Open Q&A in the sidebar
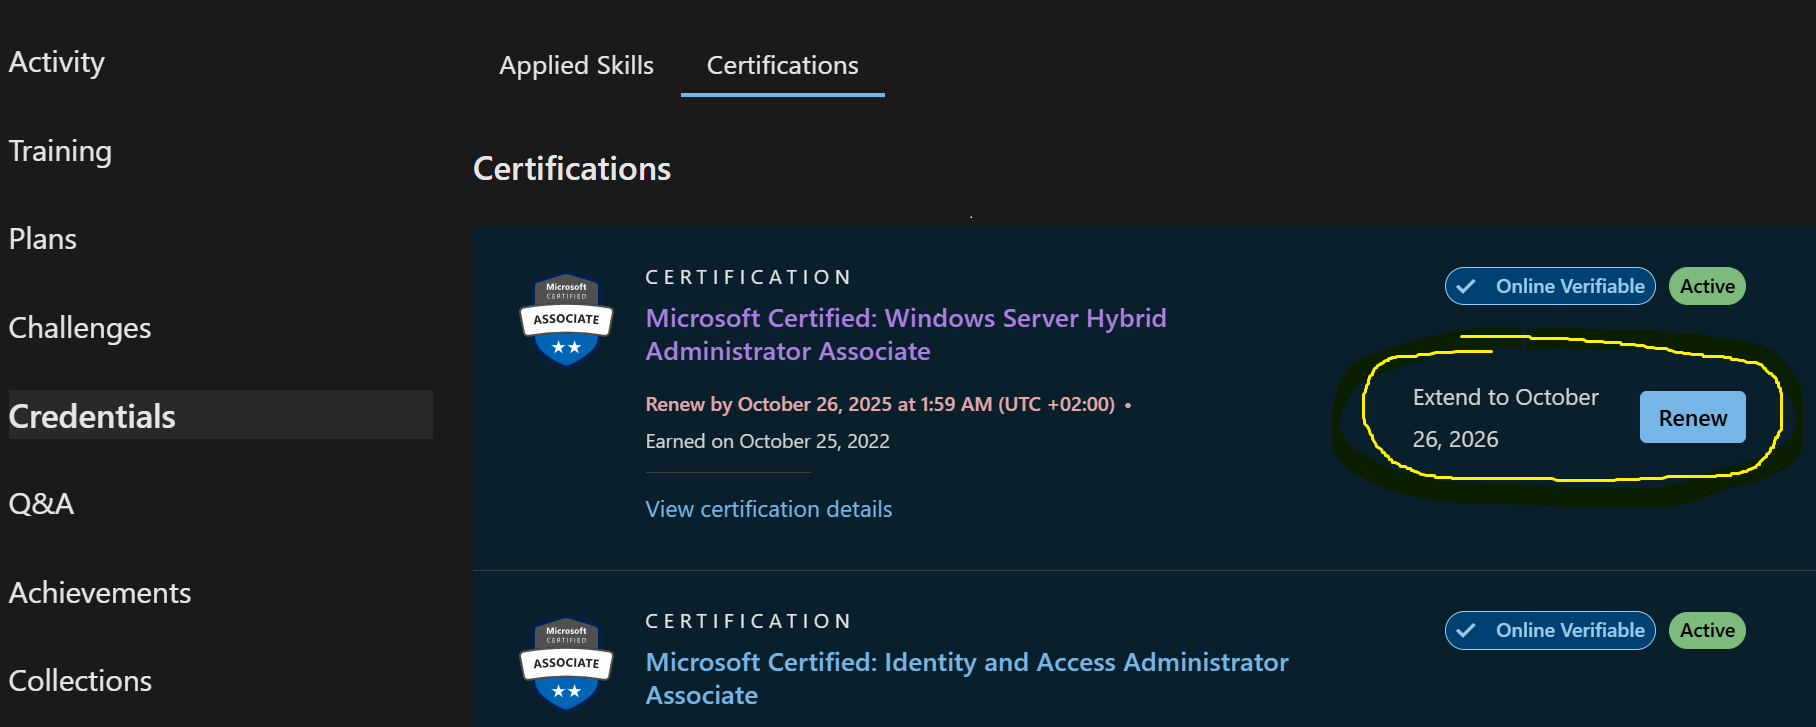Viewport: 1816px width, 727px height. click(42, 503)
